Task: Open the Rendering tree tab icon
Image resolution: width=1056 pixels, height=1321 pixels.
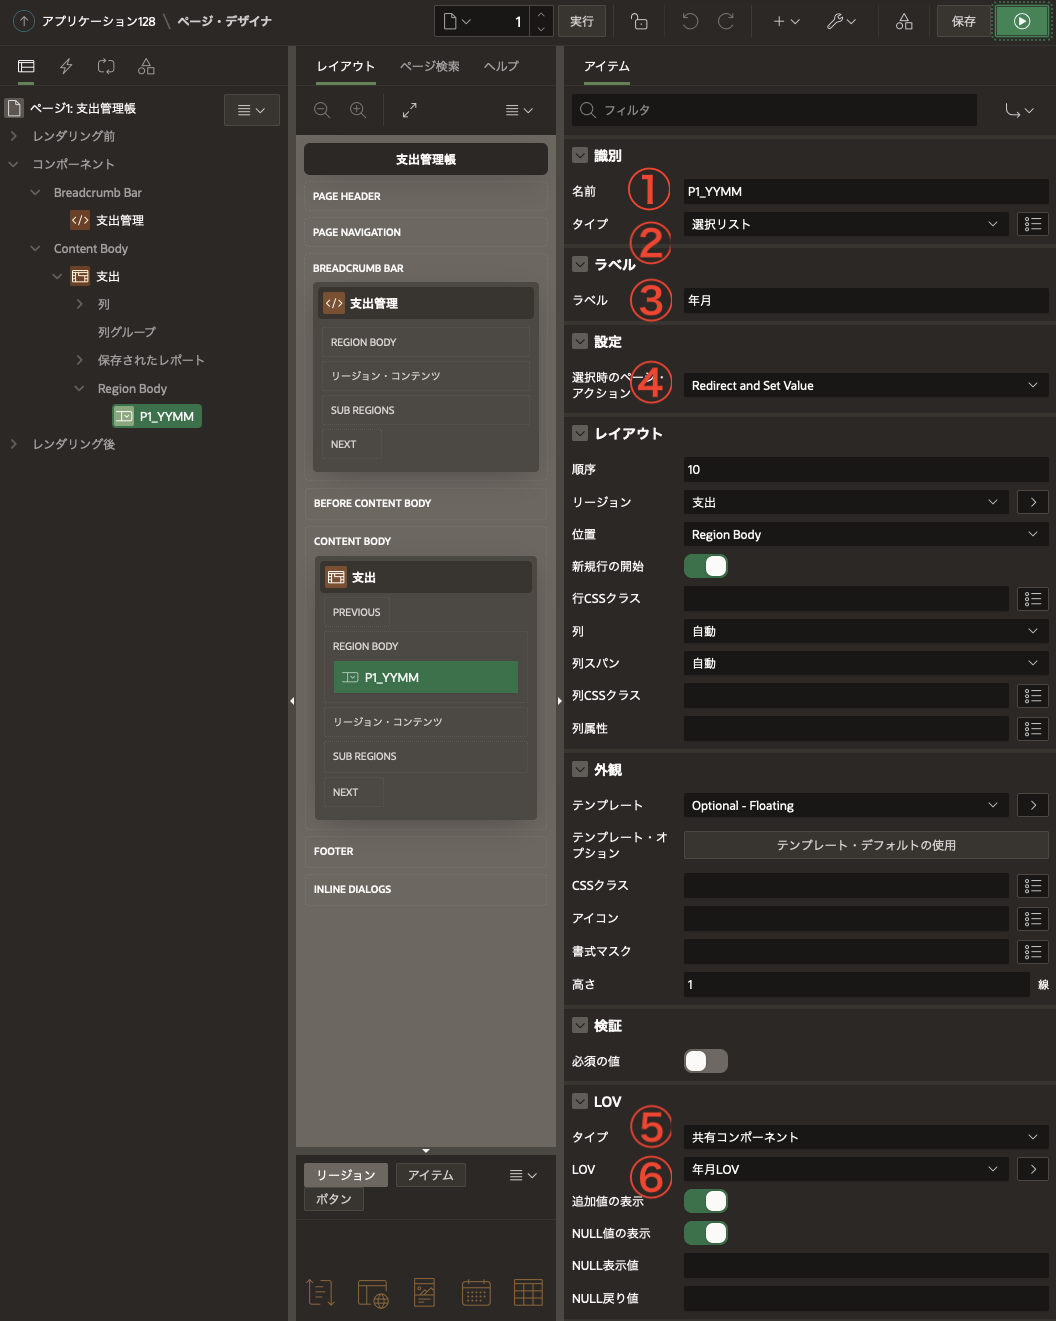Action: [26, 66]
